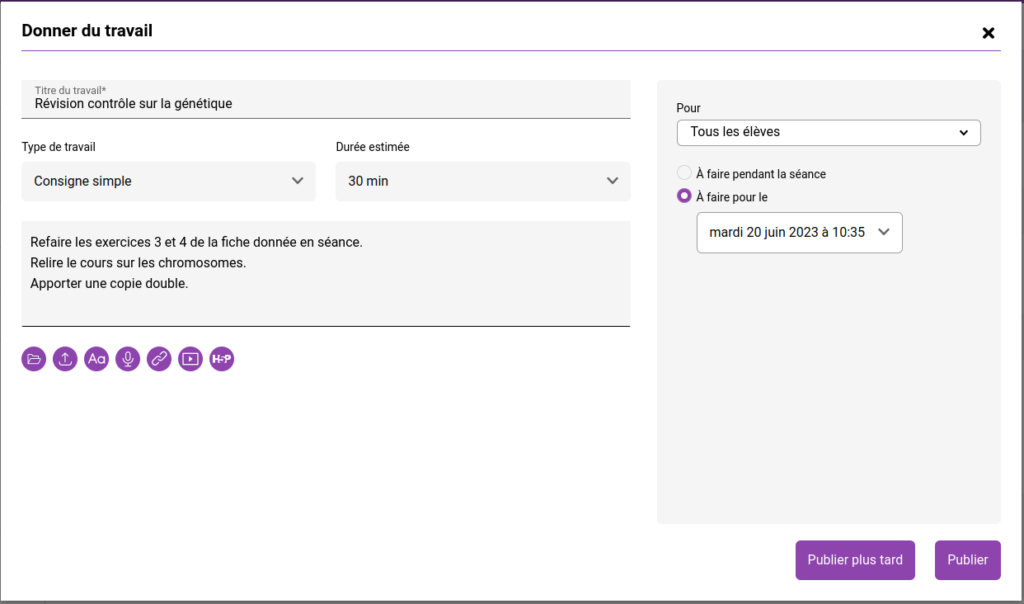This screenshot has height=604, width=1024.
Task: Click the upload file icon
Action: pyautogui.click(x=65, y=359)
